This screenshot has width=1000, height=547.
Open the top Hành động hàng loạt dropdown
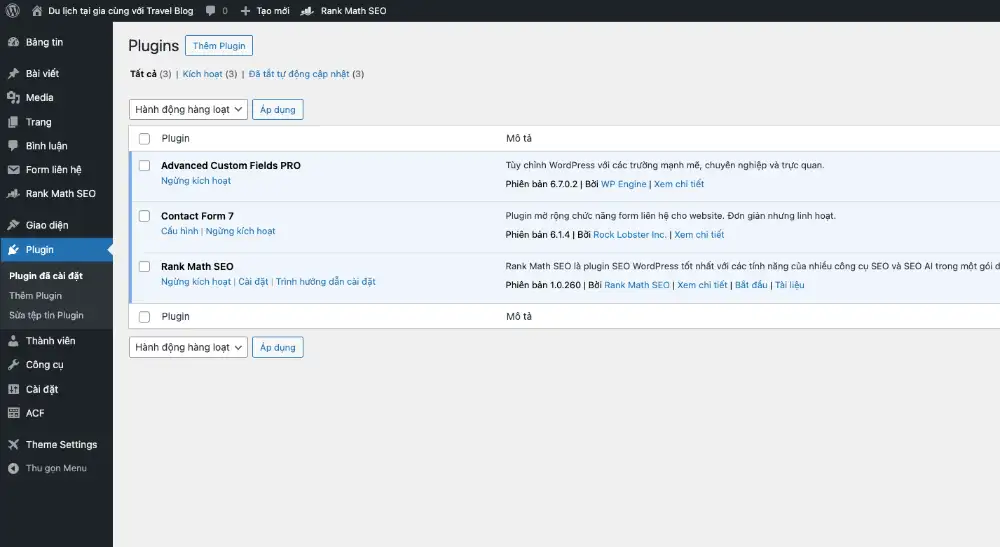(x=188, y=109)
